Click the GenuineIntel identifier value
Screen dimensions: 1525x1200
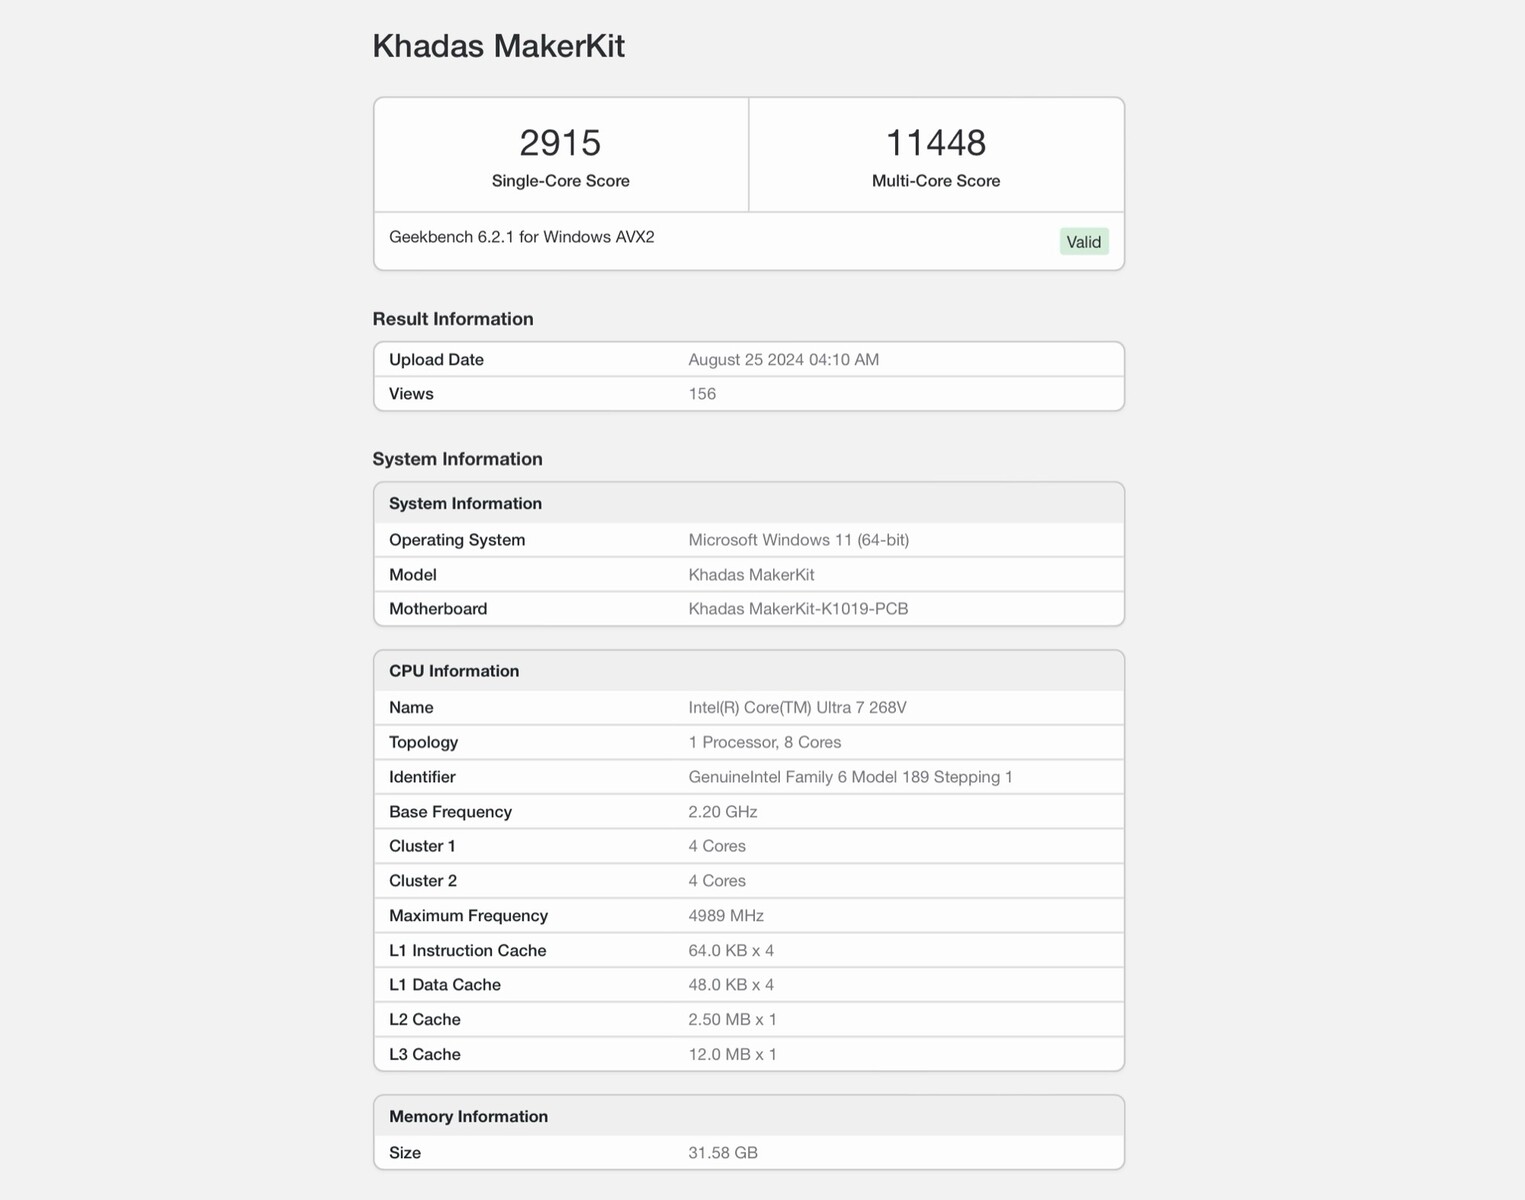[x=850, y=777]
